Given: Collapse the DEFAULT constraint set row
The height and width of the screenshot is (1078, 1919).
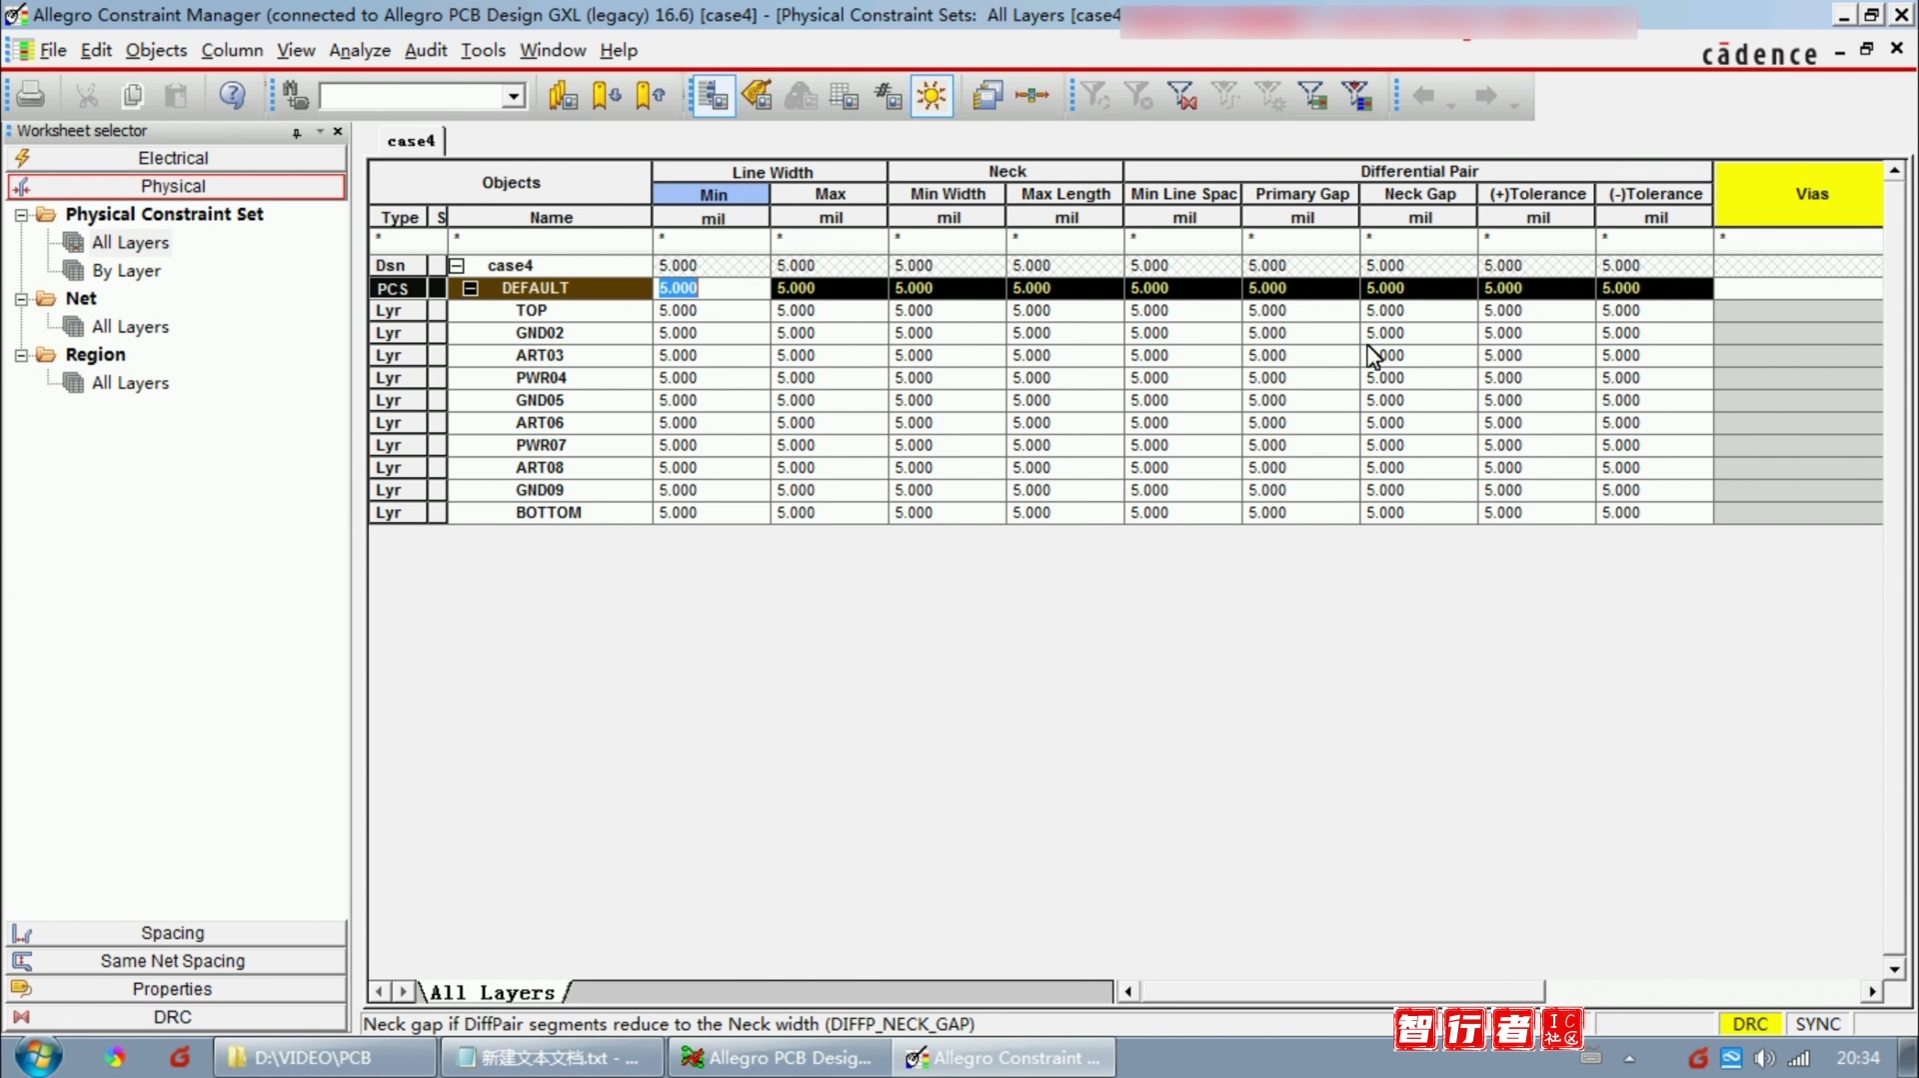Looking at the screenshot, I should tap(470, 288).
